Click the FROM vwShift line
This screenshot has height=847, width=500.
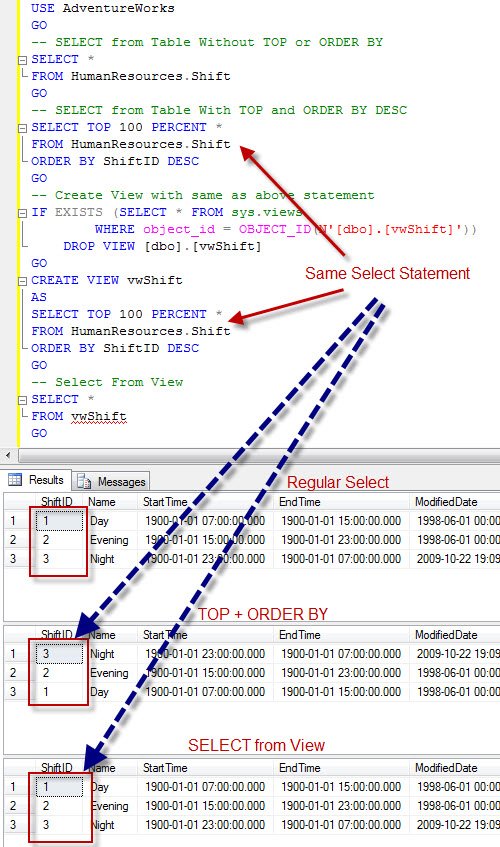pyautogui.click(x=79, y=416)
